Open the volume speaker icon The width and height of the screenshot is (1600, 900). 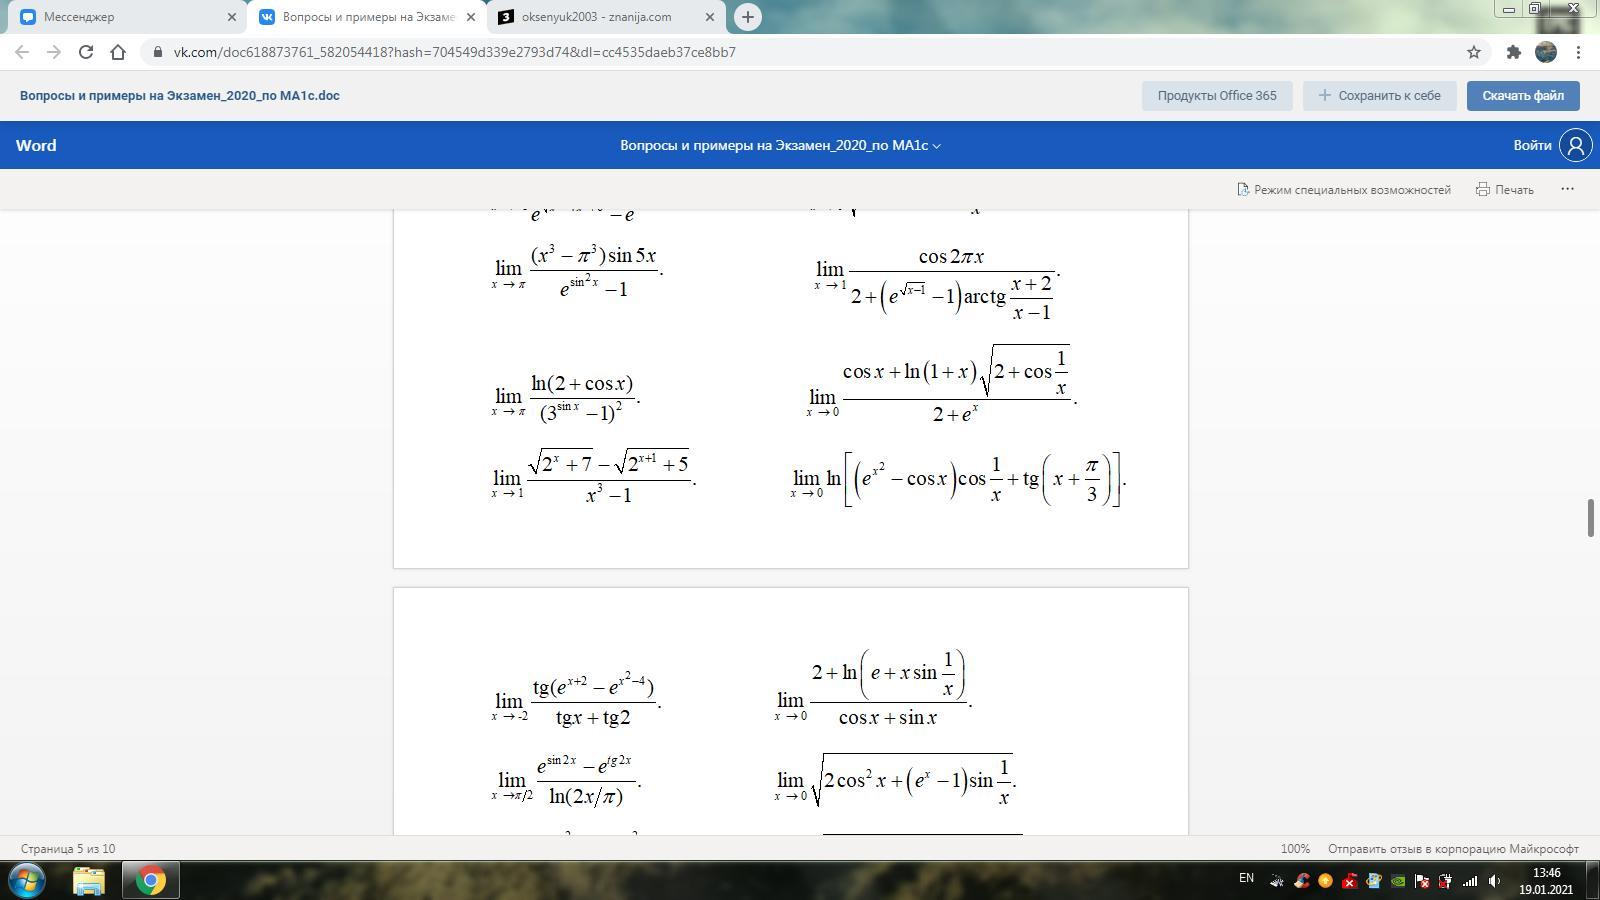pos(1494,881)
